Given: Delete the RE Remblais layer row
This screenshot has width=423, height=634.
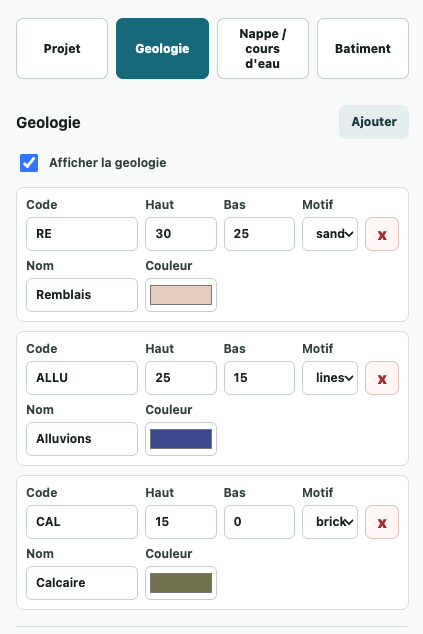Looking at the screenshot, I should tap(382, 234).
